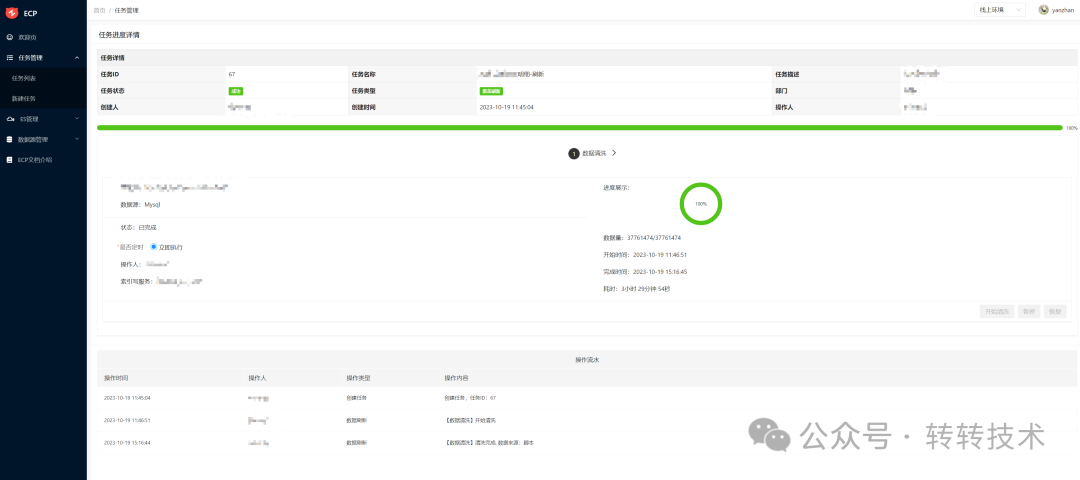The width and height of the screenshot is (1080, 480).
Task: Select the 立即执行 radio option
Action: click(x=154, y=247)
